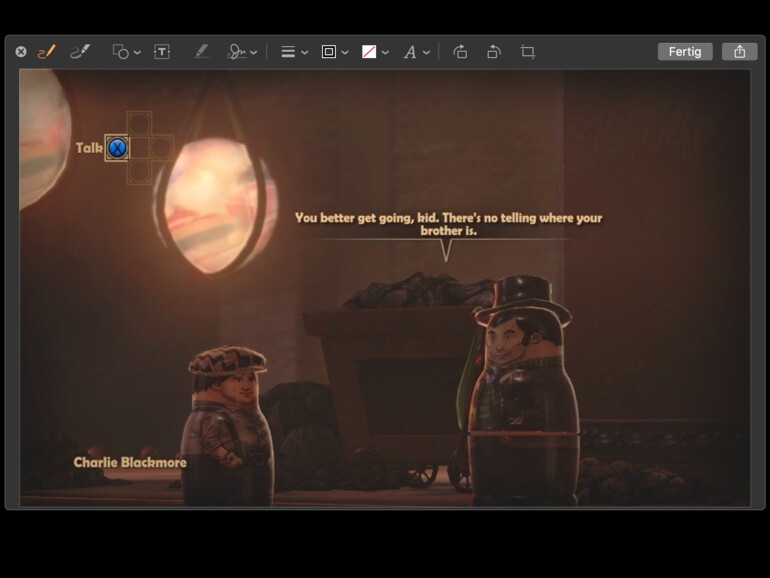
Task: Select the Sketch pen tool
Action: tap(47, 52)
